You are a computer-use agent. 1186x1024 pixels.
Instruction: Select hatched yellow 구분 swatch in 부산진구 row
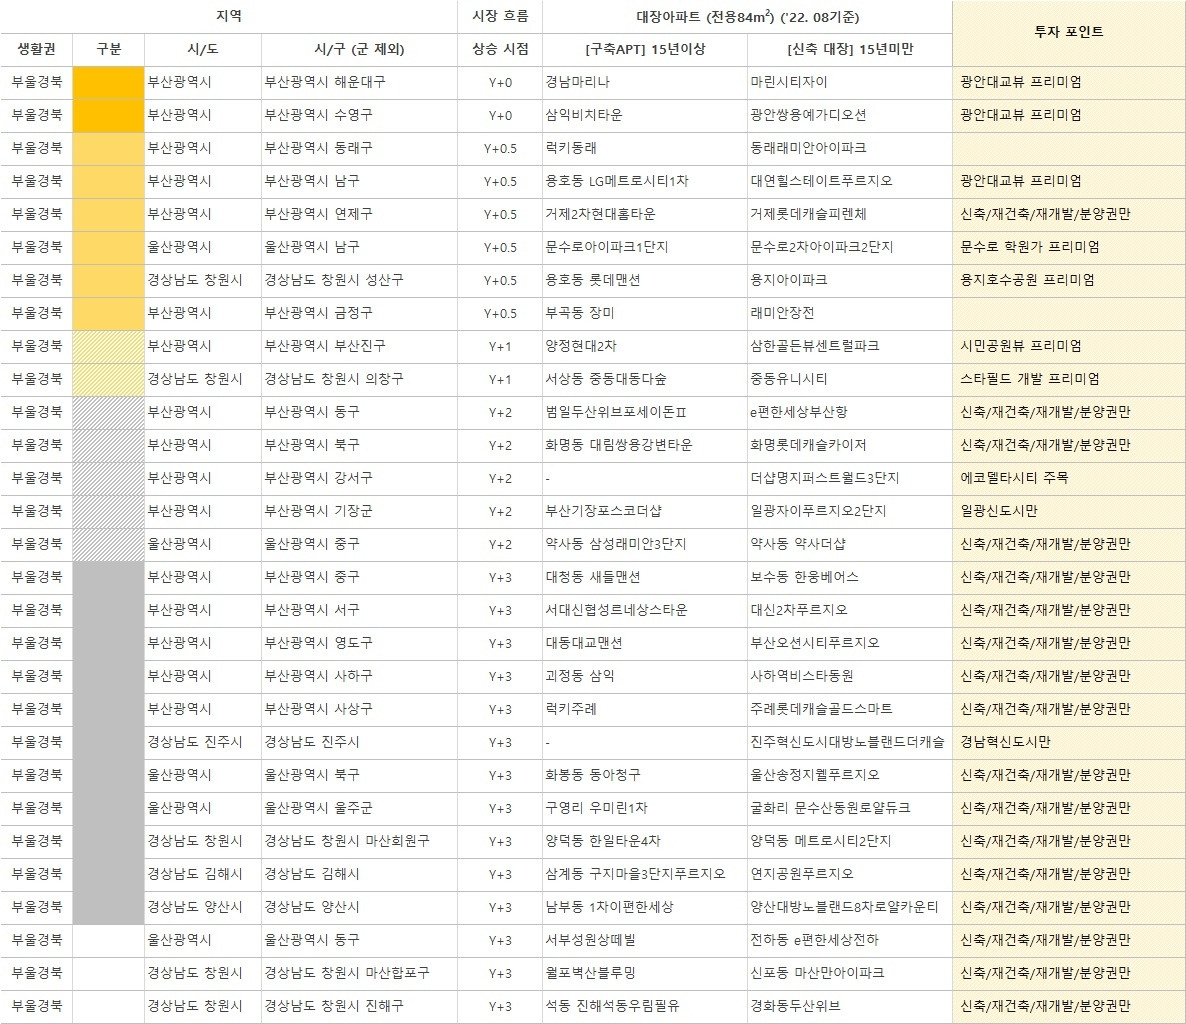[108, 346]
